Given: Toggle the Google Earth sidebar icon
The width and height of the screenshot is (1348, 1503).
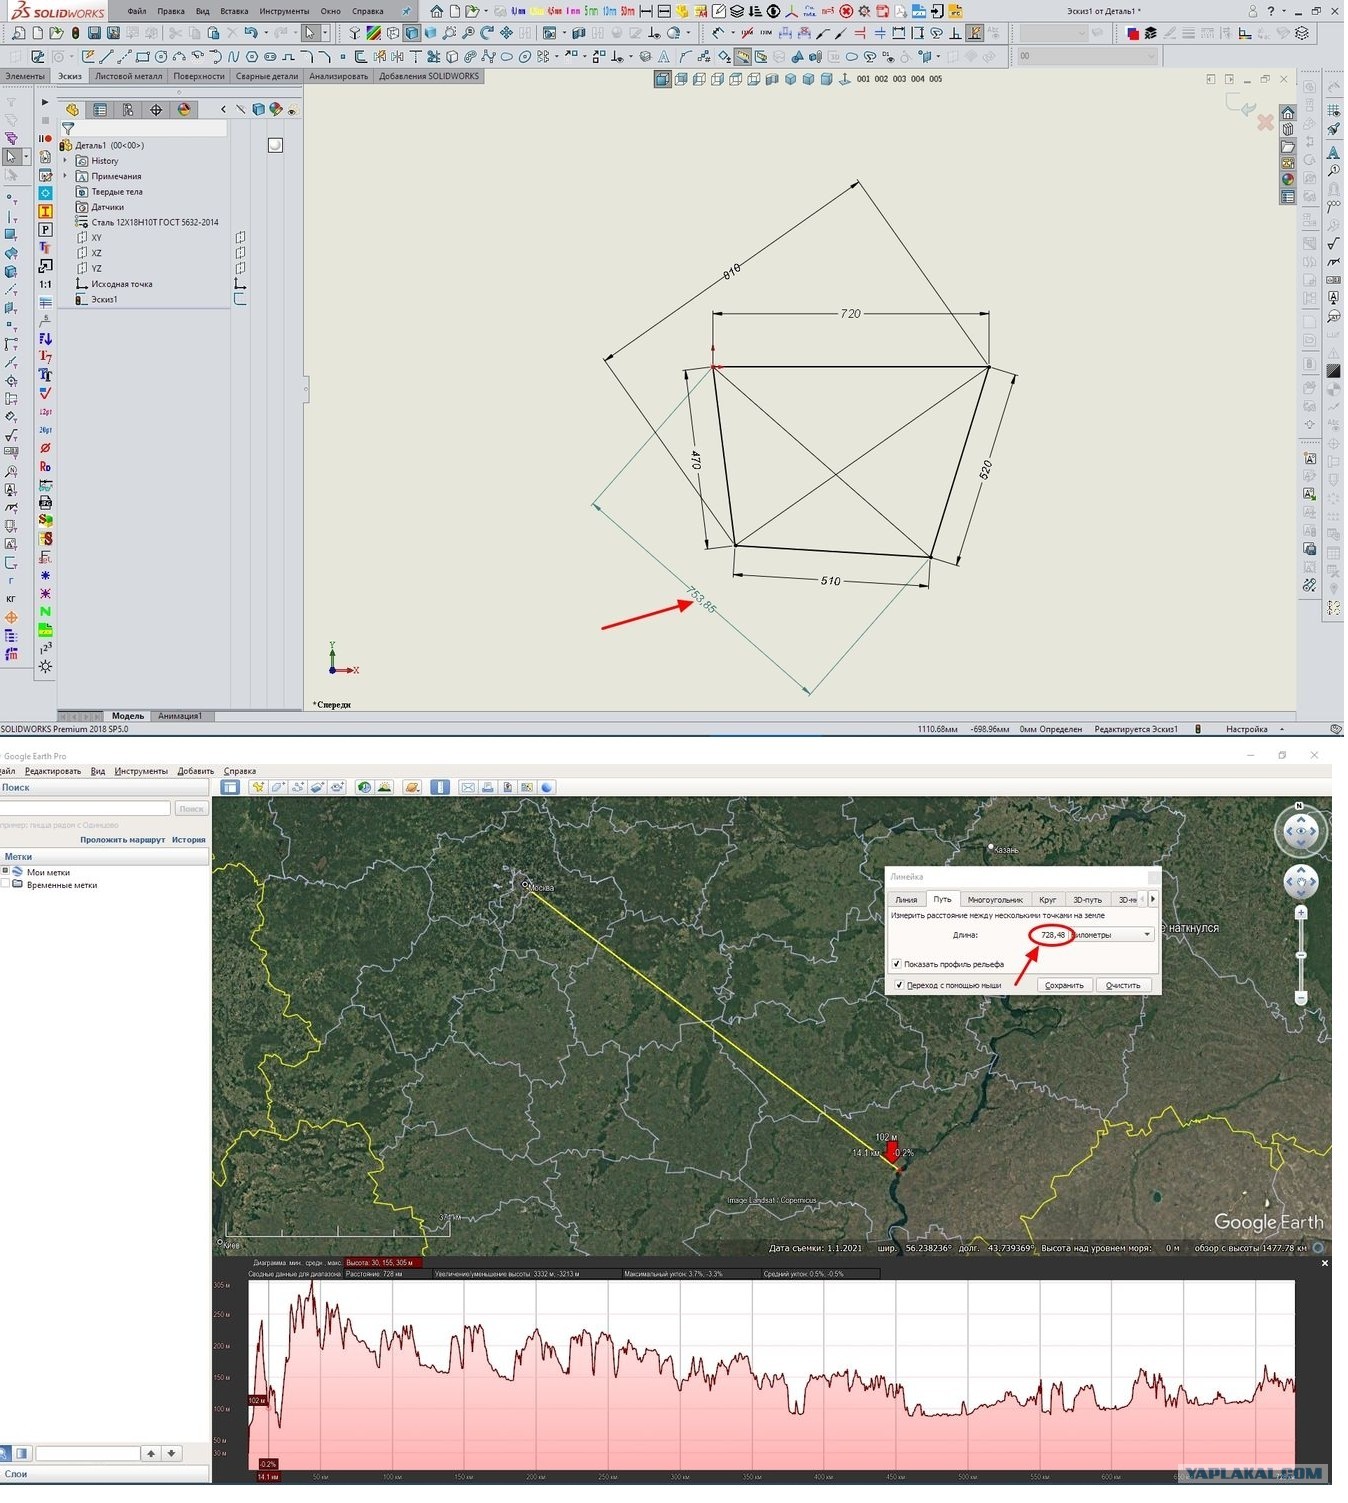Looking at the screenshot, I should [x=230, y=787].
